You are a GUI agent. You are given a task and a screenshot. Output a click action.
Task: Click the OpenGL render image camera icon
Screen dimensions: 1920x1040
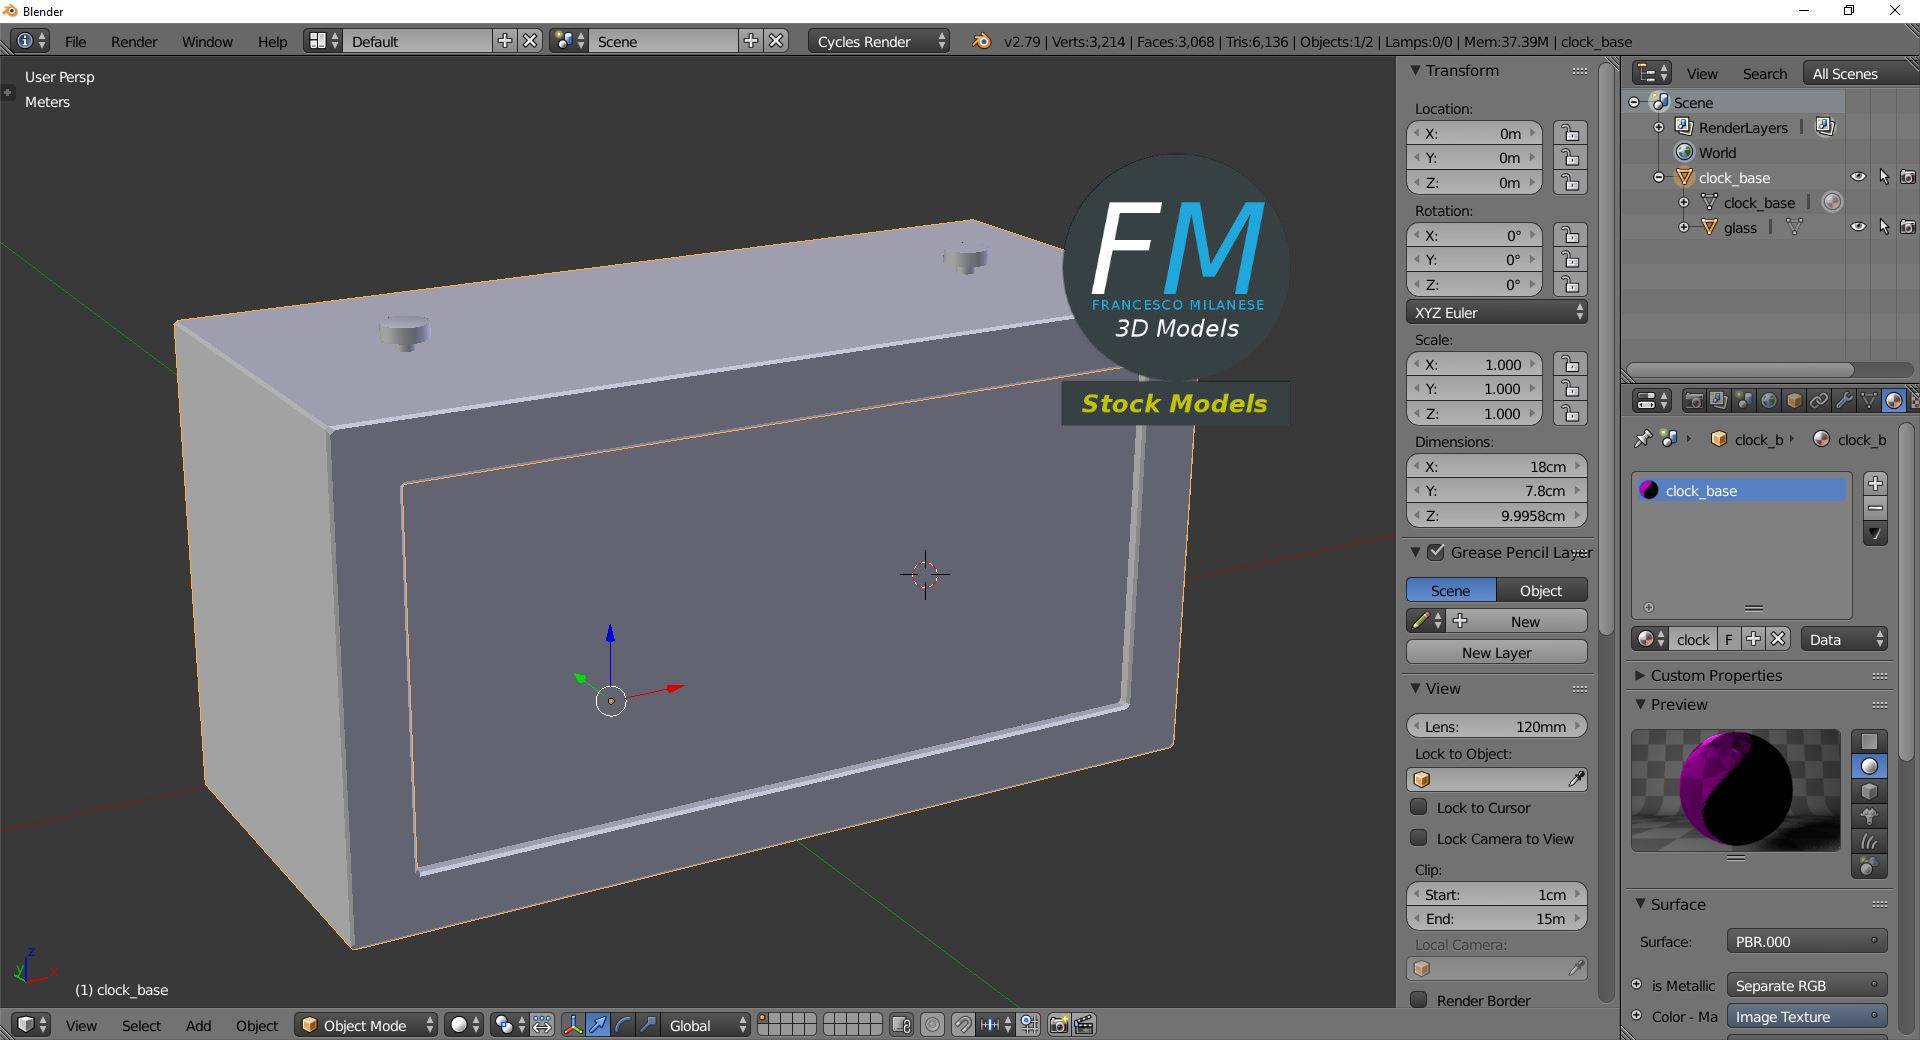point(1059,1025)
